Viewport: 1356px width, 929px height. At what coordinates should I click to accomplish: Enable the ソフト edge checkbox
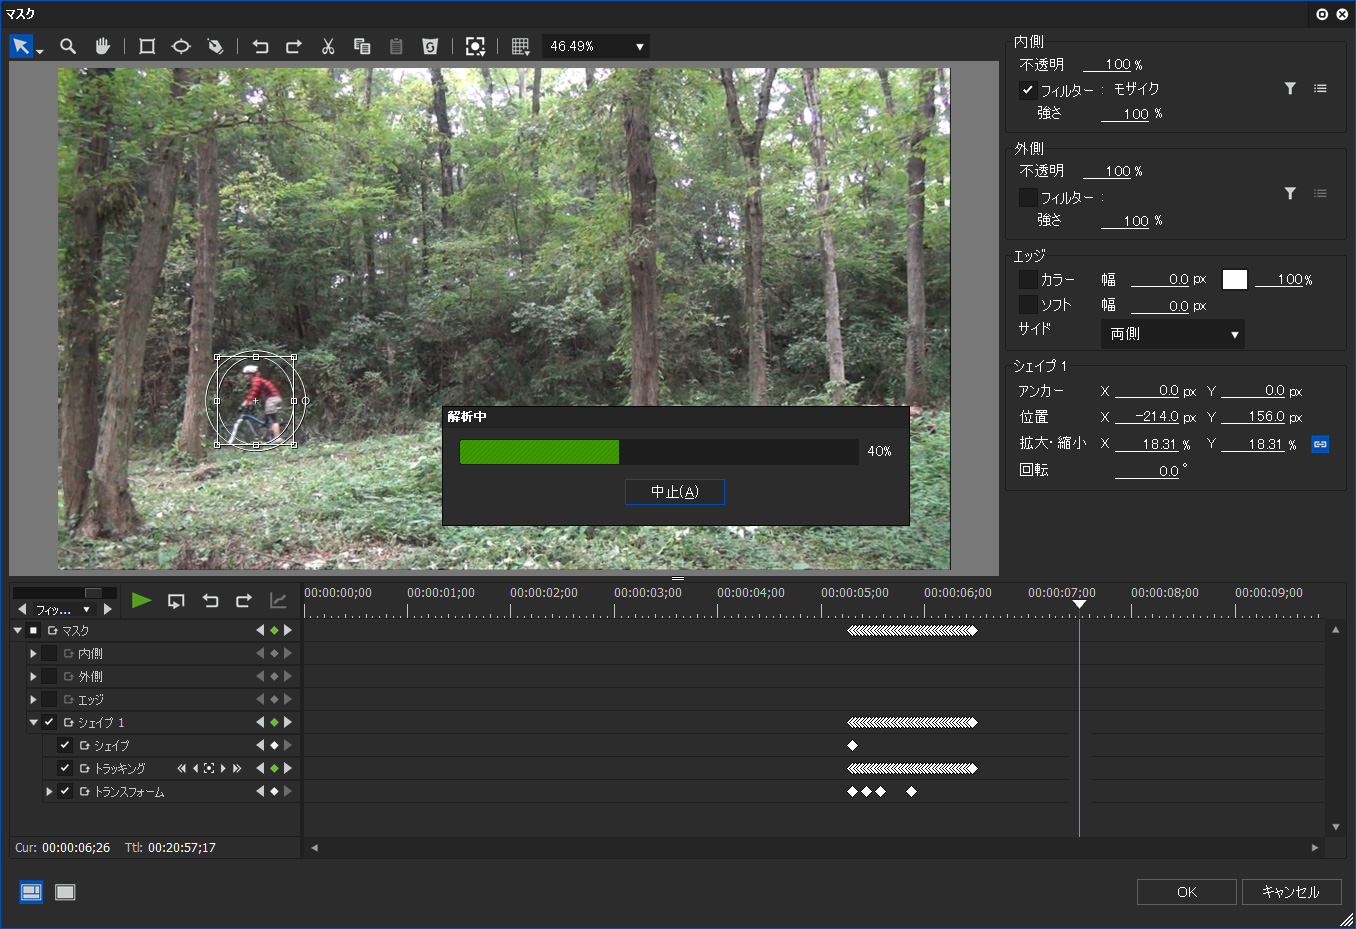[1028, 305]
